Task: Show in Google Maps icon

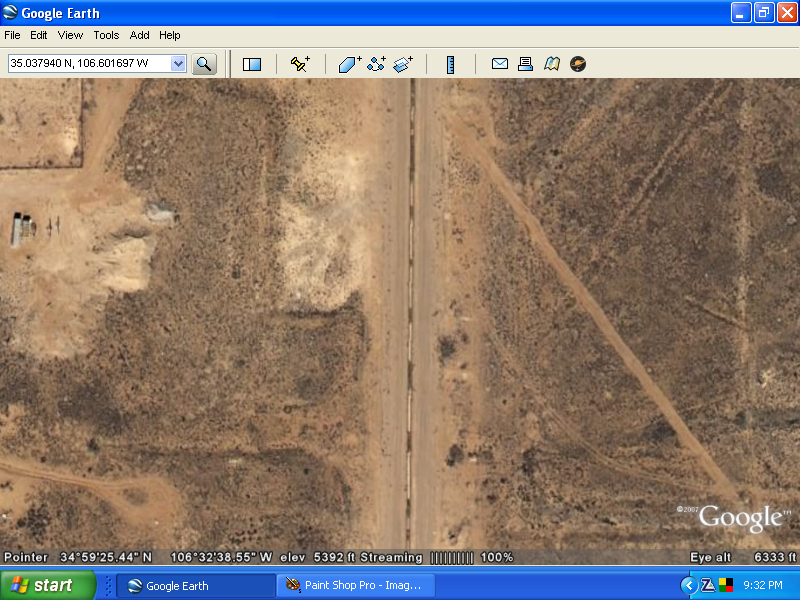Action: 552,64
